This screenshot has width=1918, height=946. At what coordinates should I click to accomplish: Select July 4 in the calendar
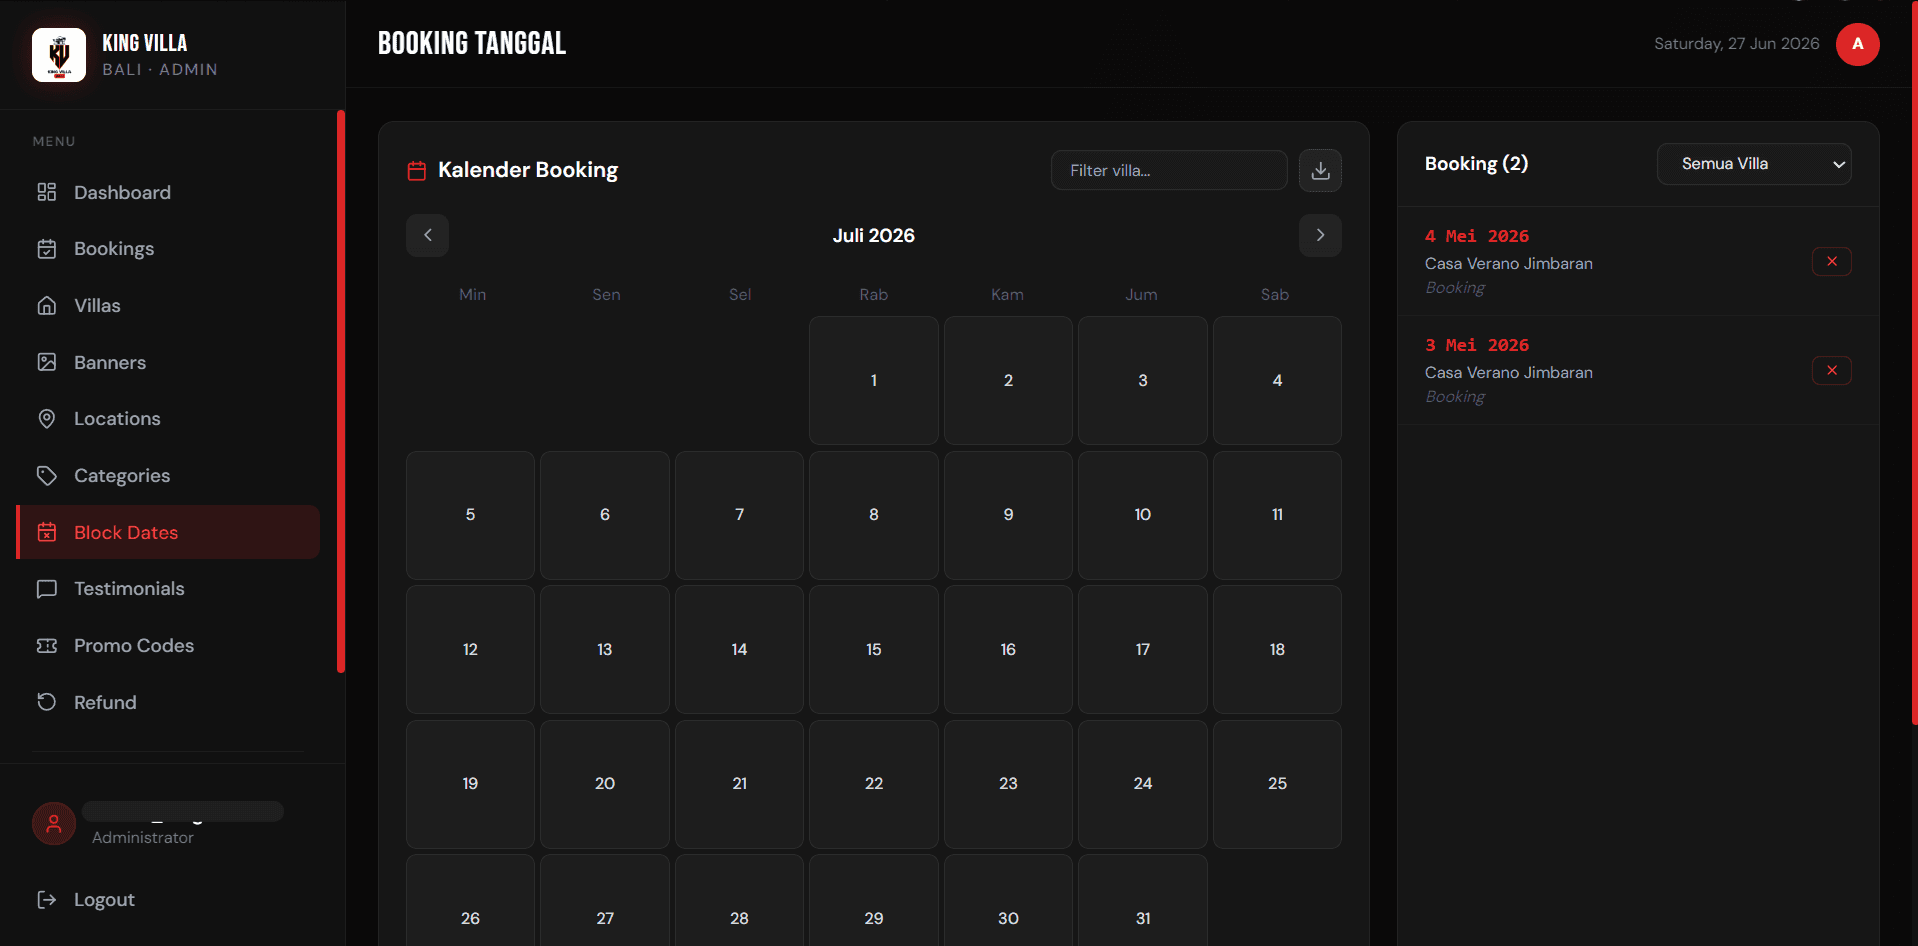[x=1277, y=380]
